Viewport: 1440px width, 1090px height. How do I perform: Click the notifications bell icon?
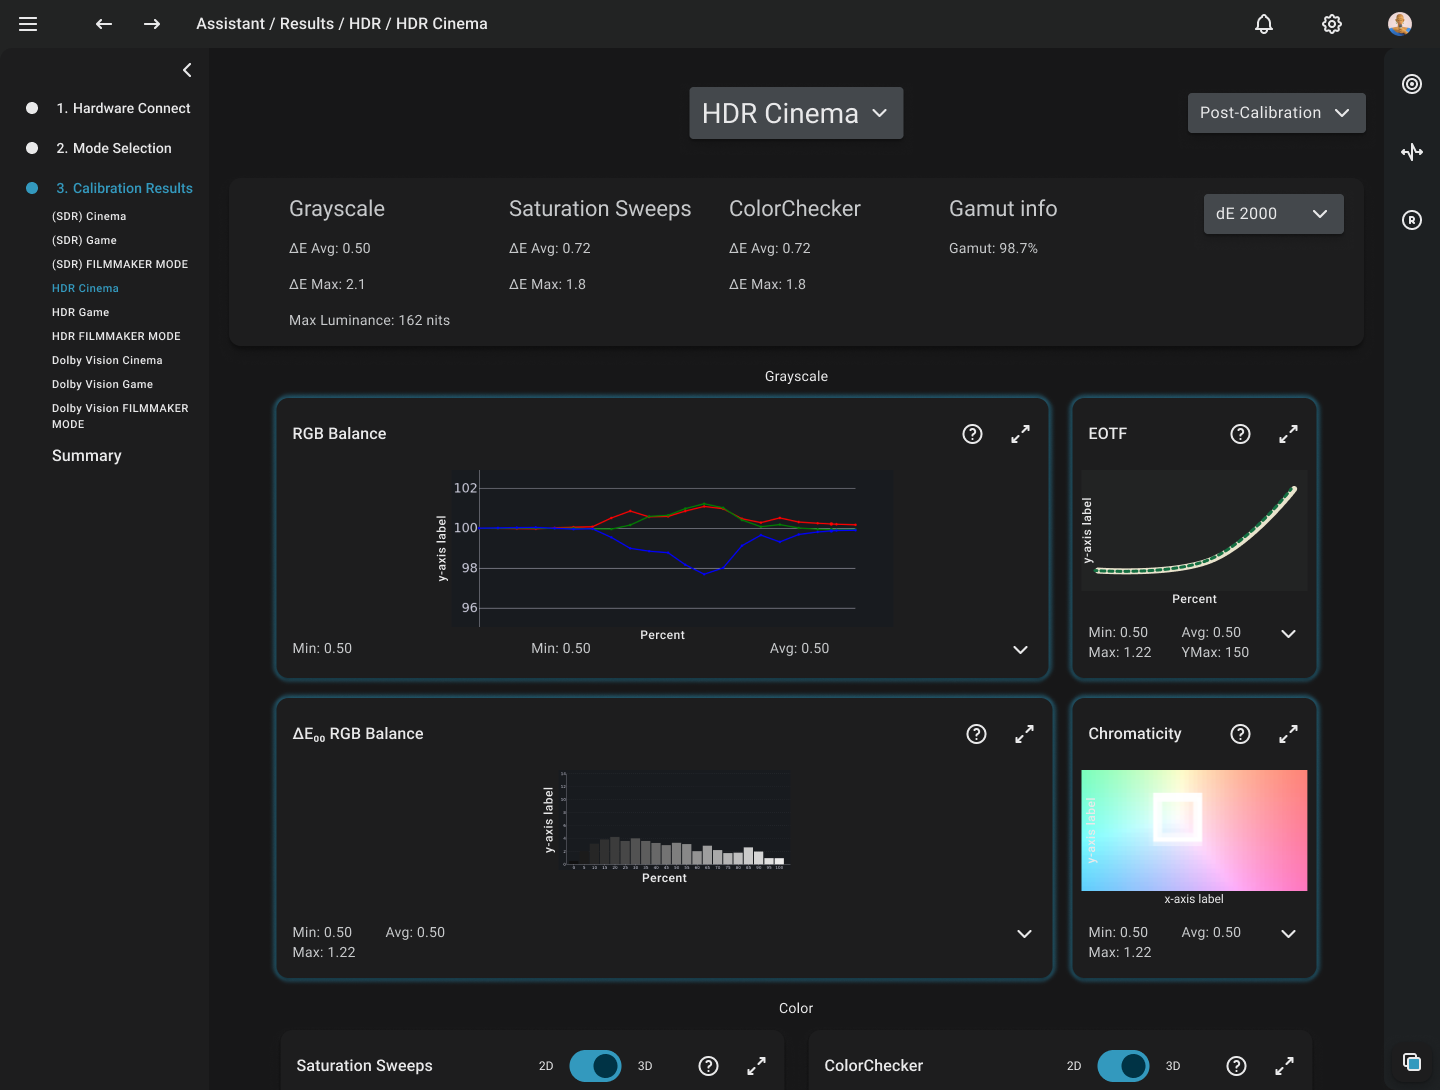1264,24
